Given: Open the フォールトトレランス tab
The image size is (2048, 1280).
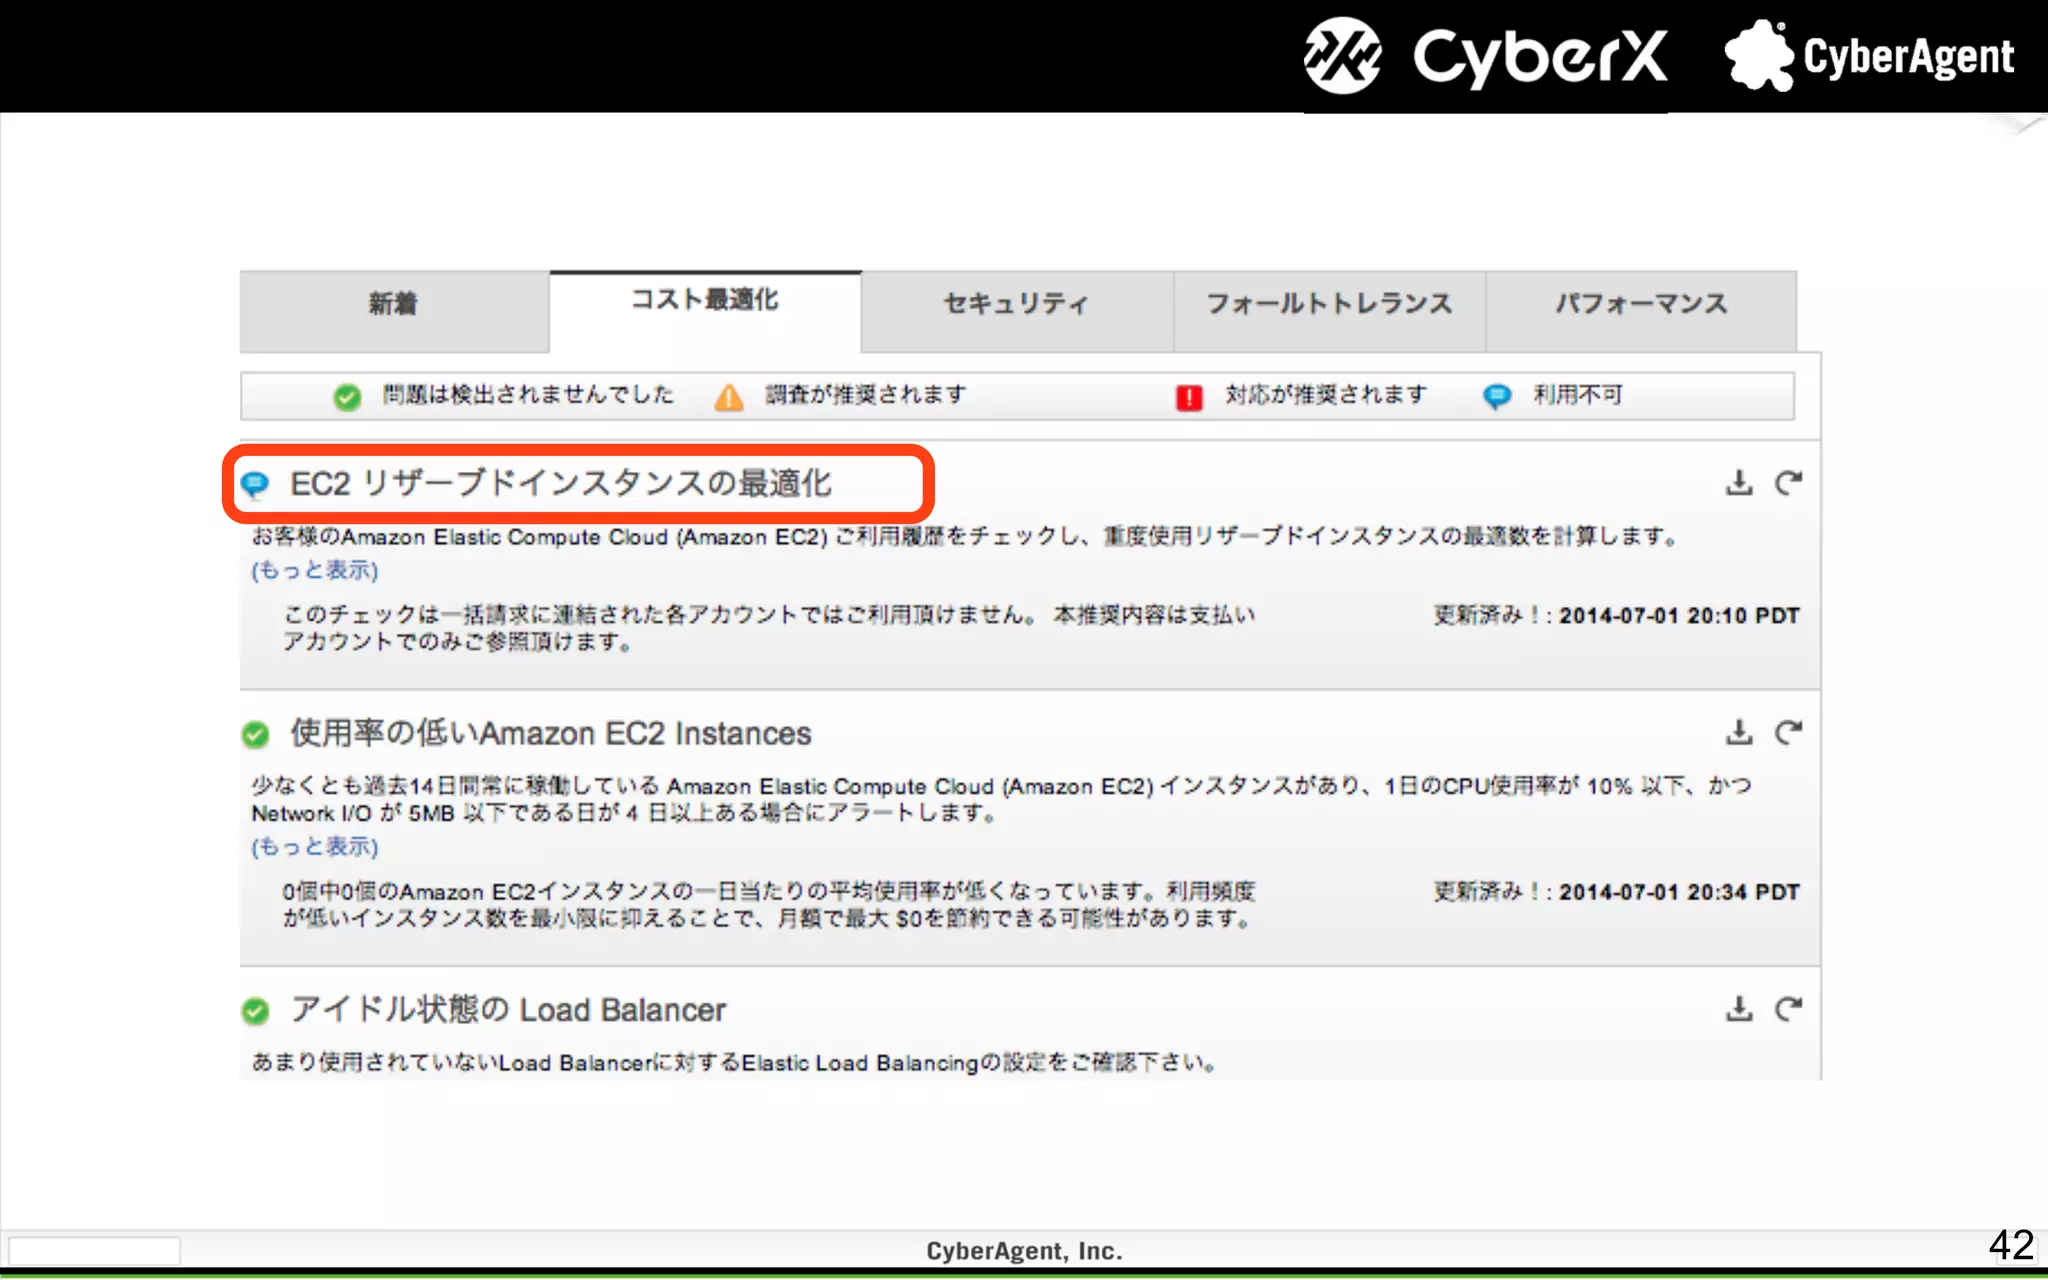Looking at the screenshot, I should click(x=1328, y=304).
